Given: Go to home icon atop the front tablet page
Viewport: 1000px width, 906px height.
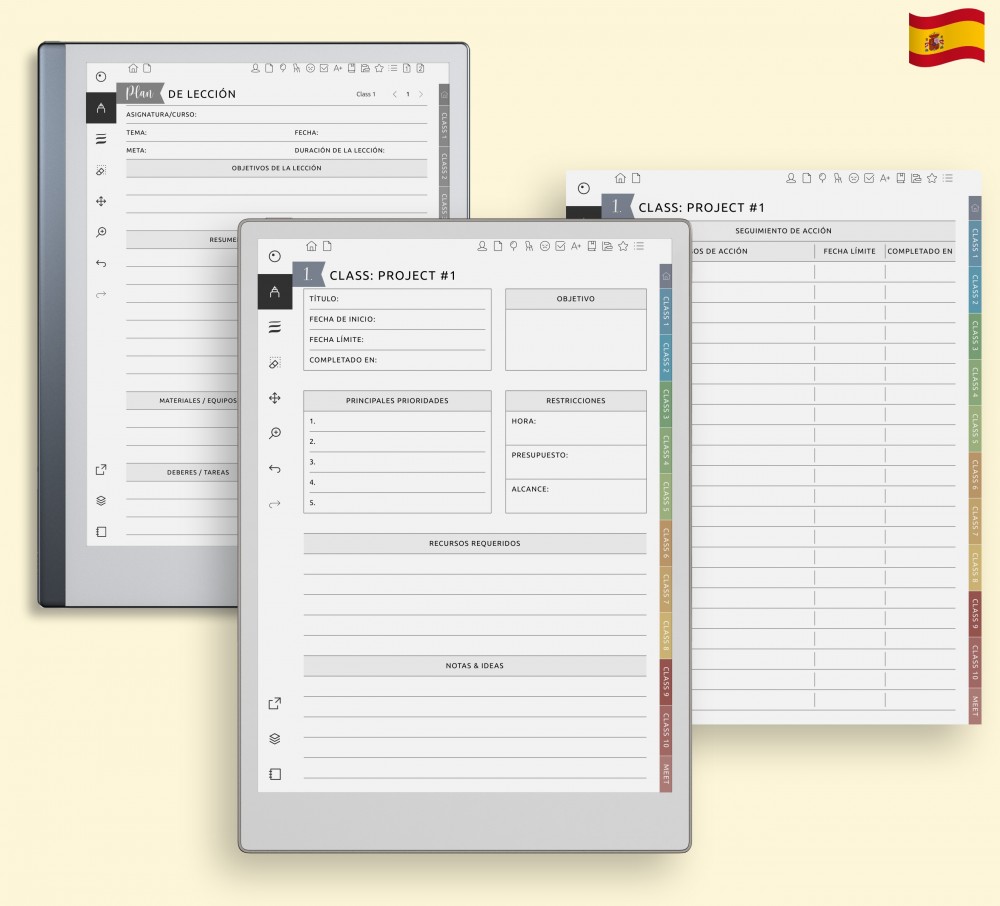Looking at the screenshot, I should (311, 246).
